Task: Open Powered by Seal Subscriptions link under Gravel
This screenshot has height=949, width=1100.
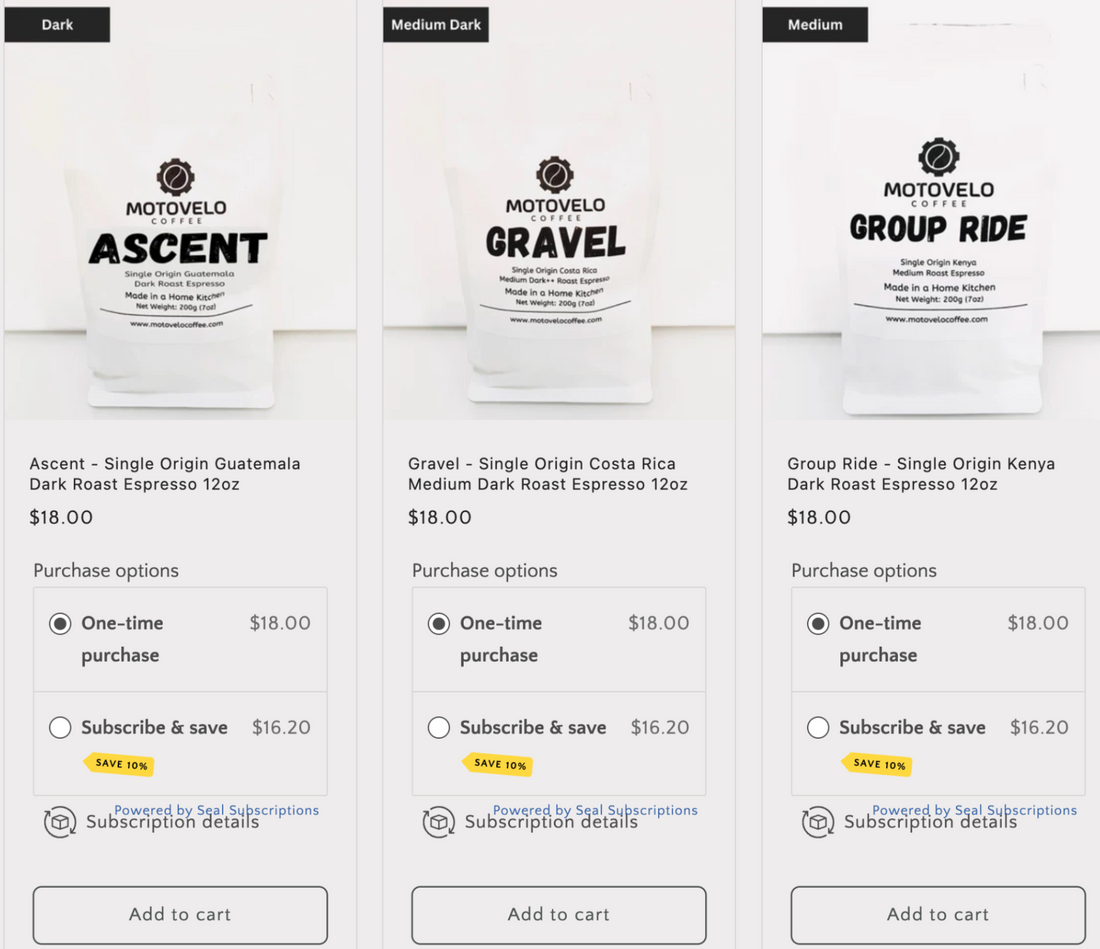Action: click(x=595, y=809)
